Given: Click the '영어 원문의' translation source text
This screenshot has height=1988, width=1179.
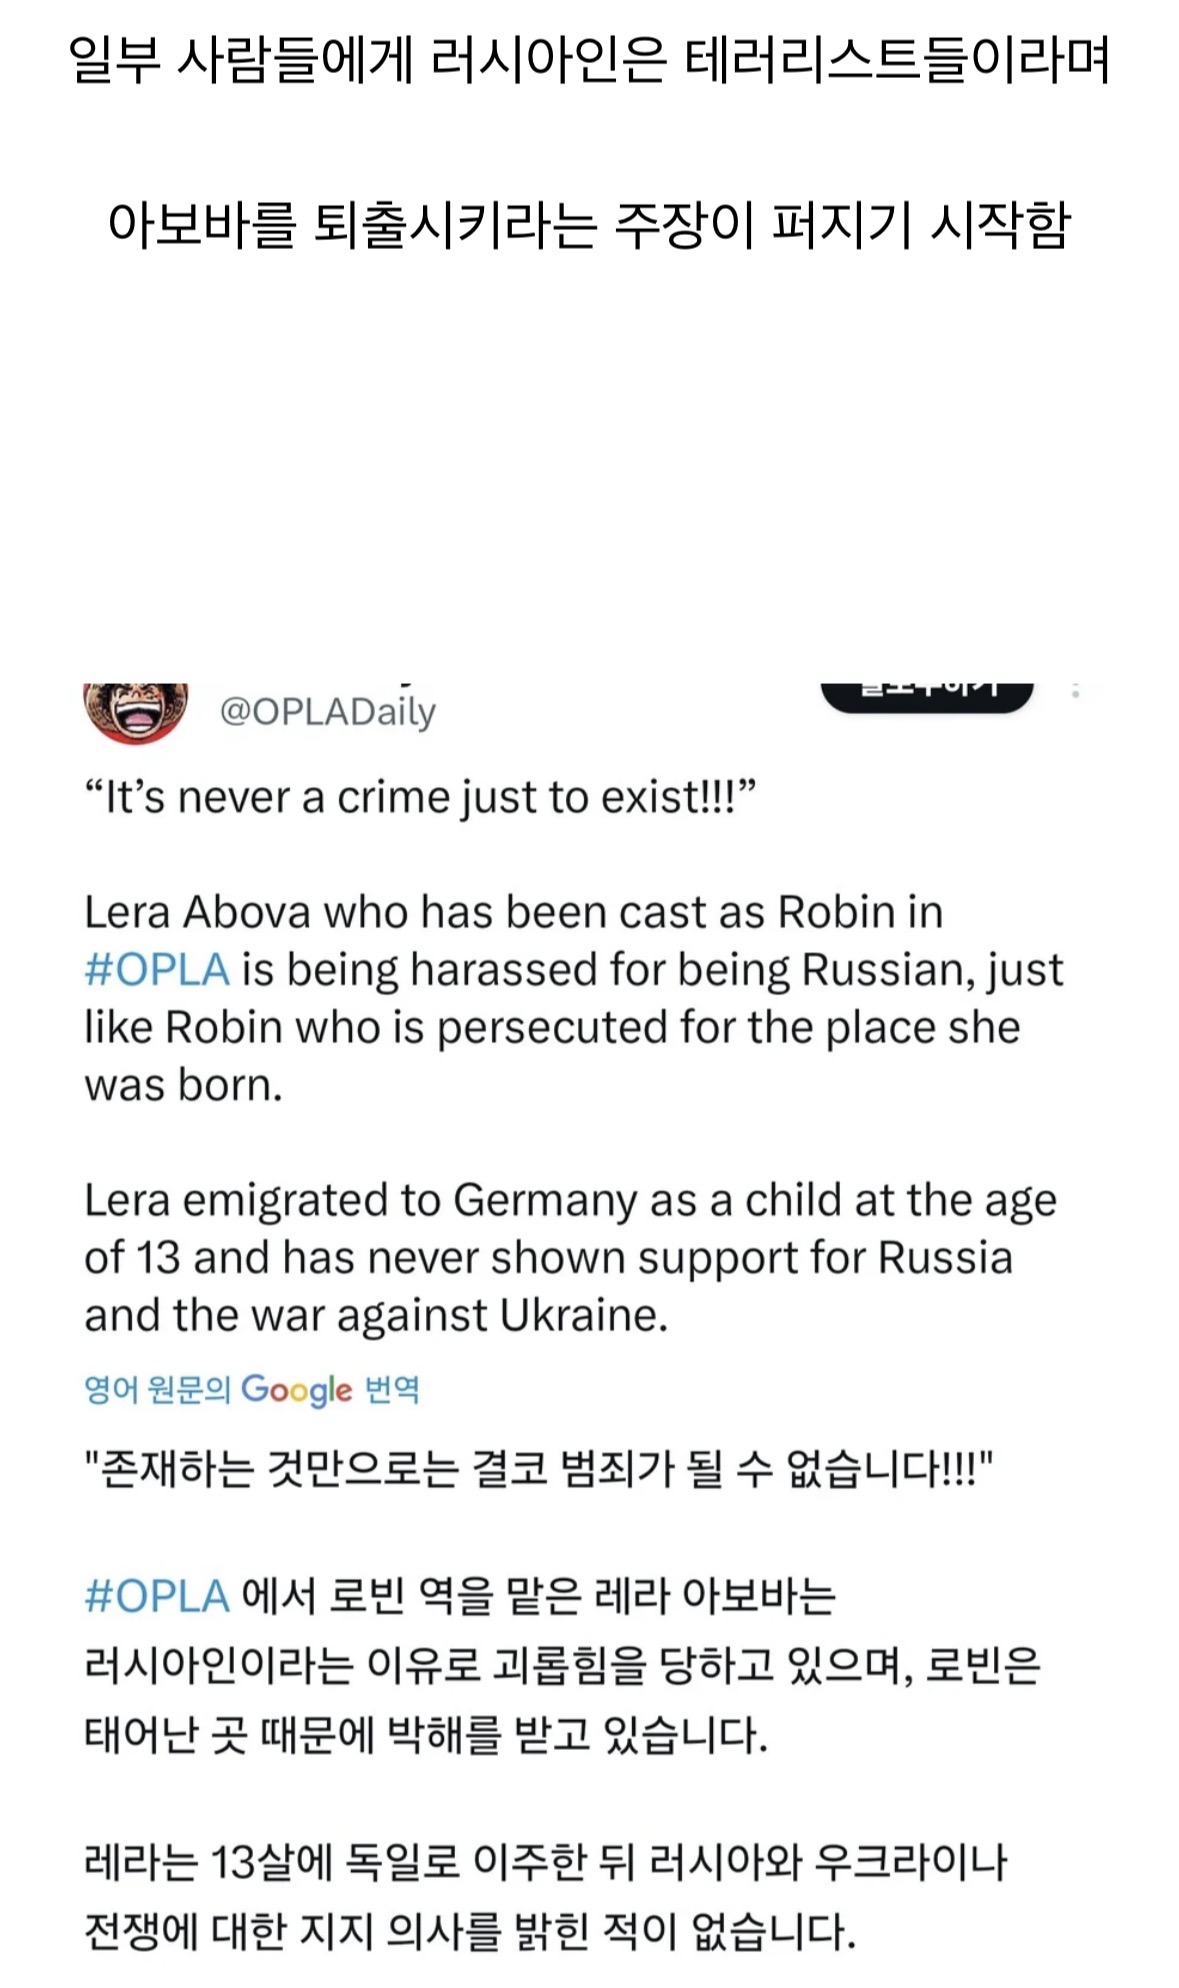Looking at the screenshot, I should [x=157, y=1390].
